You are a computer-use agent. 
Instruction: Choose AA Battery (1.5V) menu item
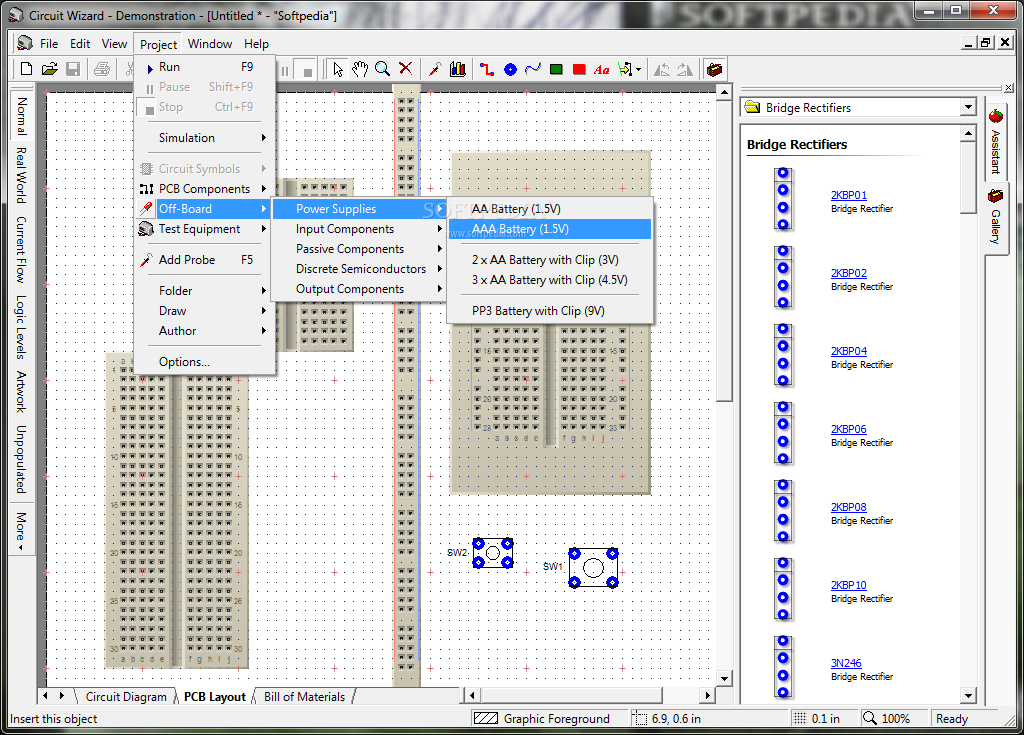tap(550, 209)
